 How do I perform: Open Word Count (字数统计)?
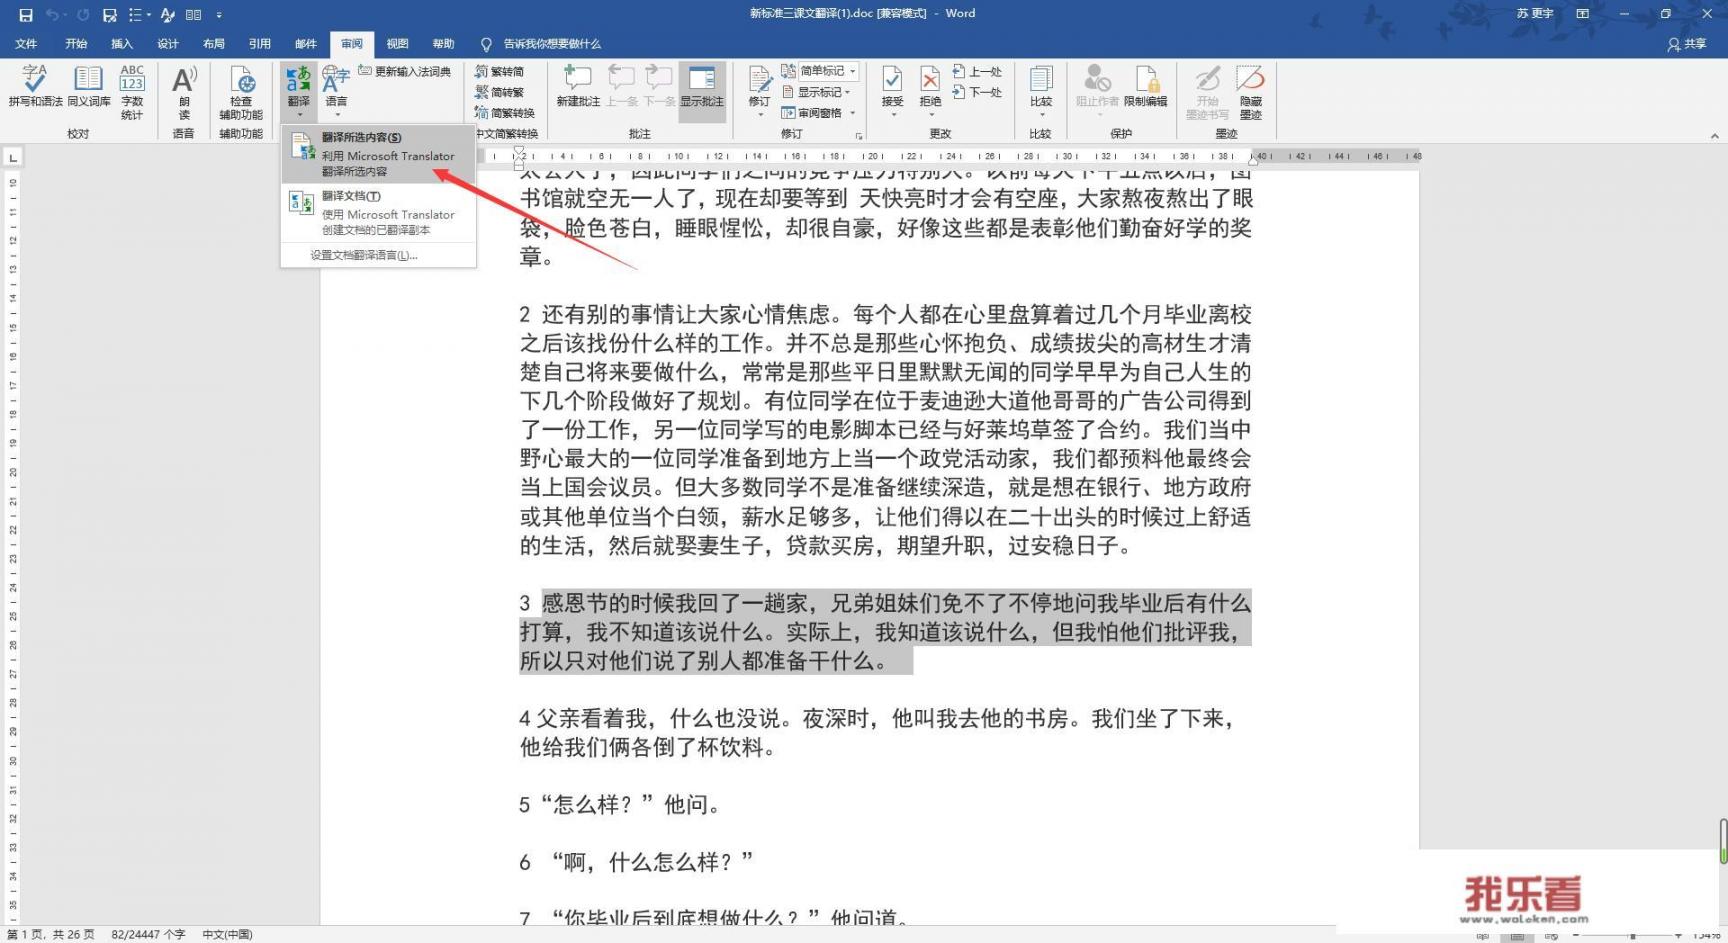tap(132, 92)
